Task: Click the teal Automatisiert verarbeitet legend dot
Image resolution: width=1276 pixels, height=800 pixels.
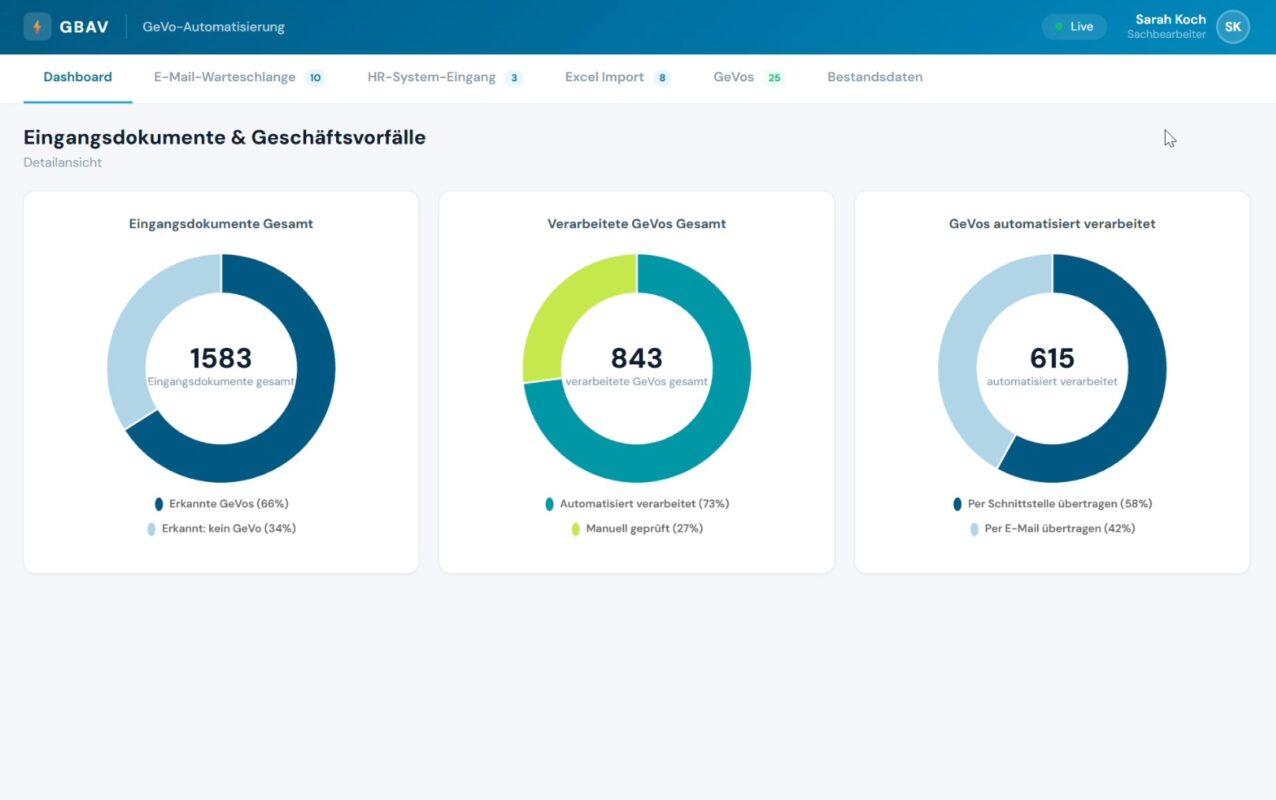Action: (549, 504)
